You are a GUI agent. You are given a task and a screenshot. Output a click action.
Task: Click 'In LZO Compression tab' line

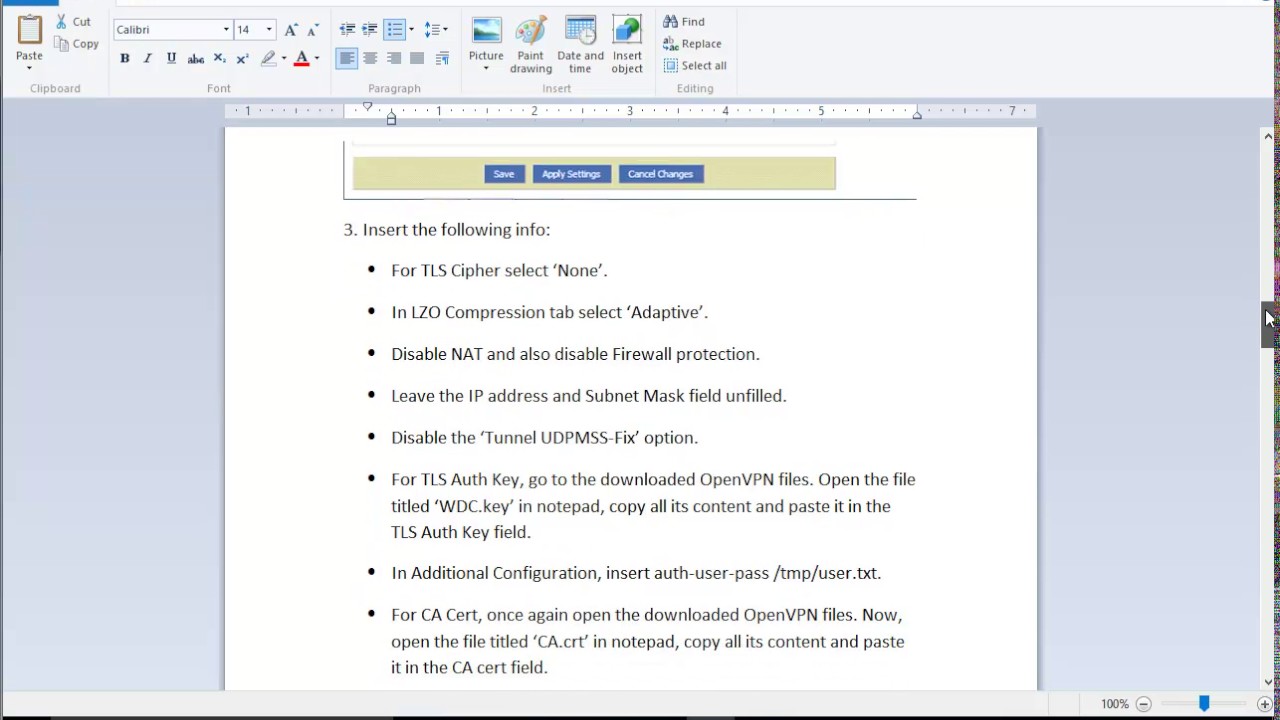(549, 313)
